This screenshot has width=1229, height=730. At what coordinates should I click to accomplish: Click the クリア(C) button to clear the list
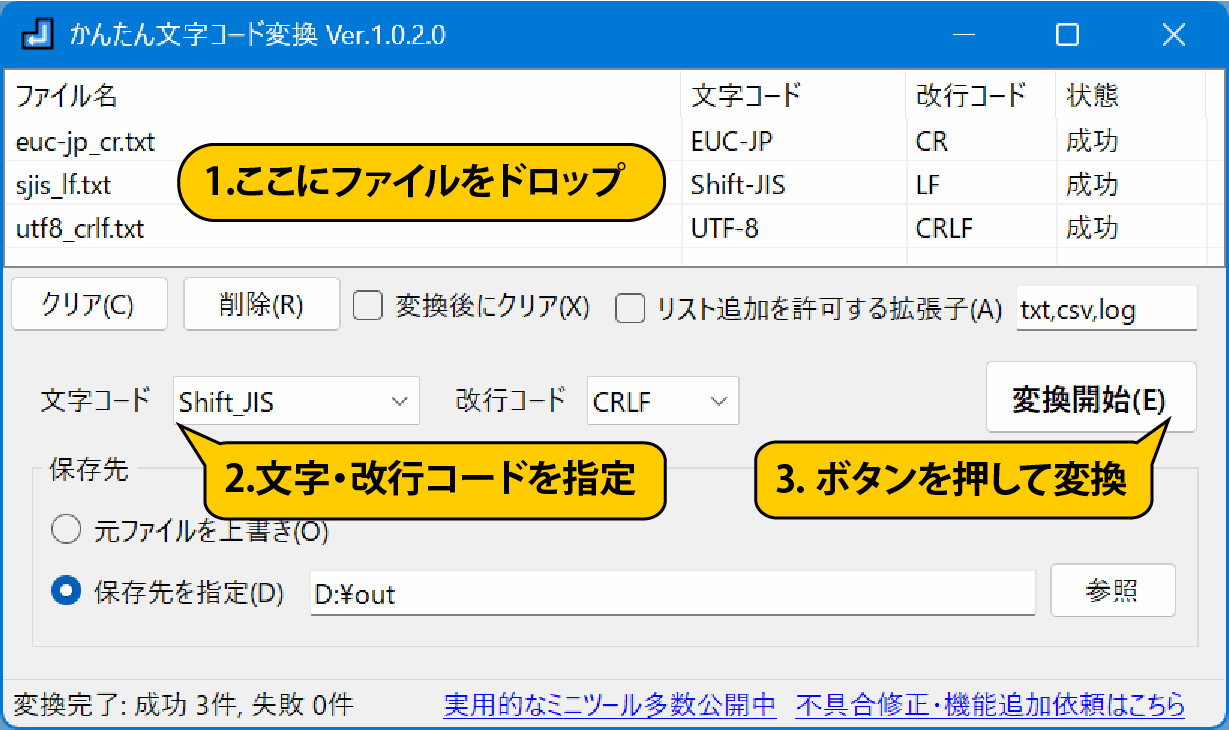point(88,304)
